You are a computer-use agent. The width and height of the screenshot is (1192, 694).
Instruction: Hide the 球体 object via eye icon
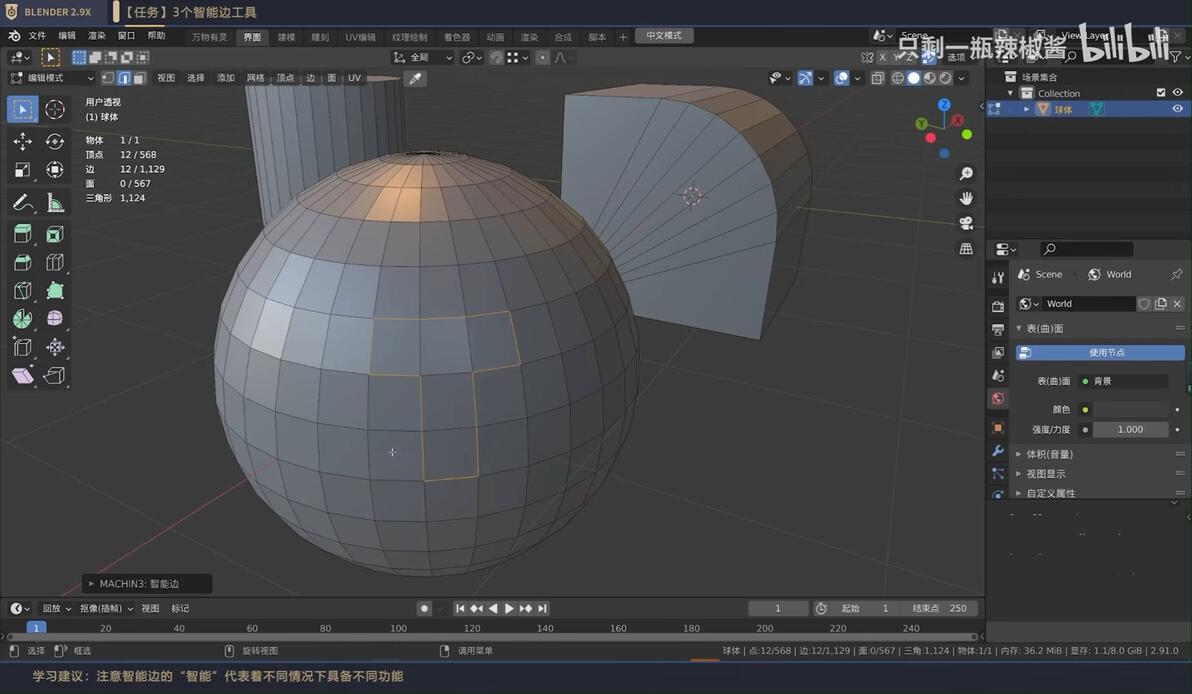[1178, 109]
